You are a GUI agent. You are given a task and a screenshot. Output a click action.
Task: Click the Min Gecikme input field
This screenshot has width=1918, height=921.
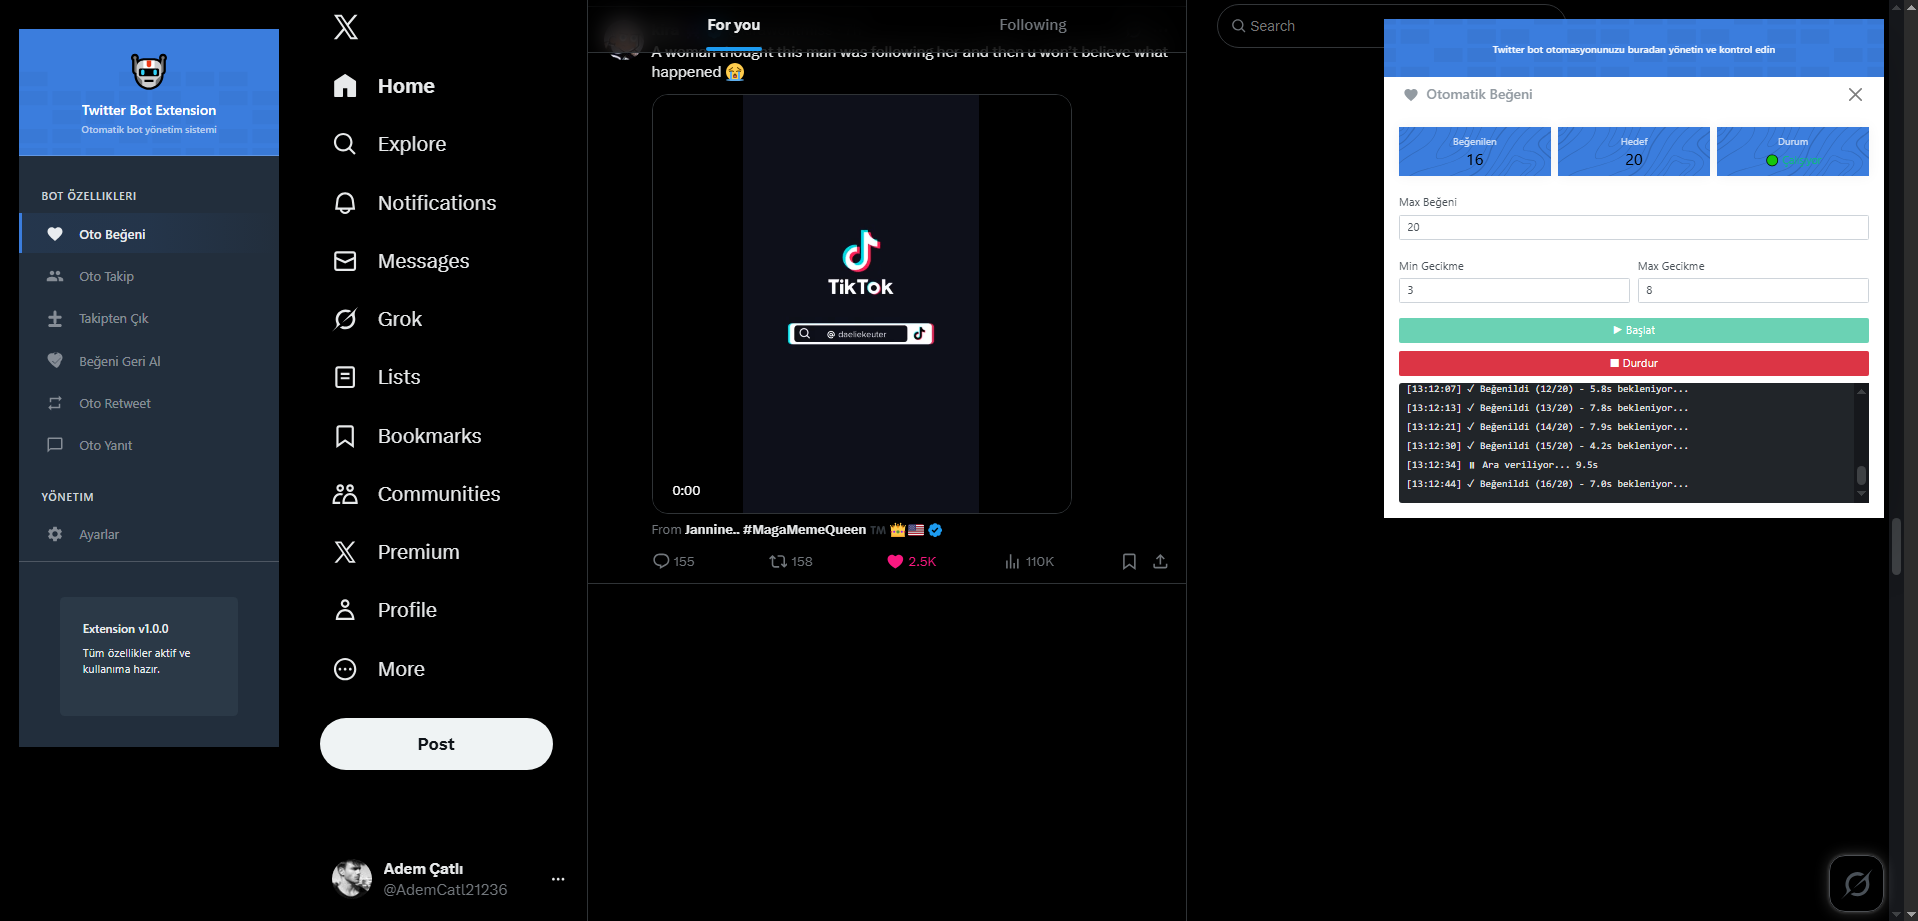coord(1514,290)
